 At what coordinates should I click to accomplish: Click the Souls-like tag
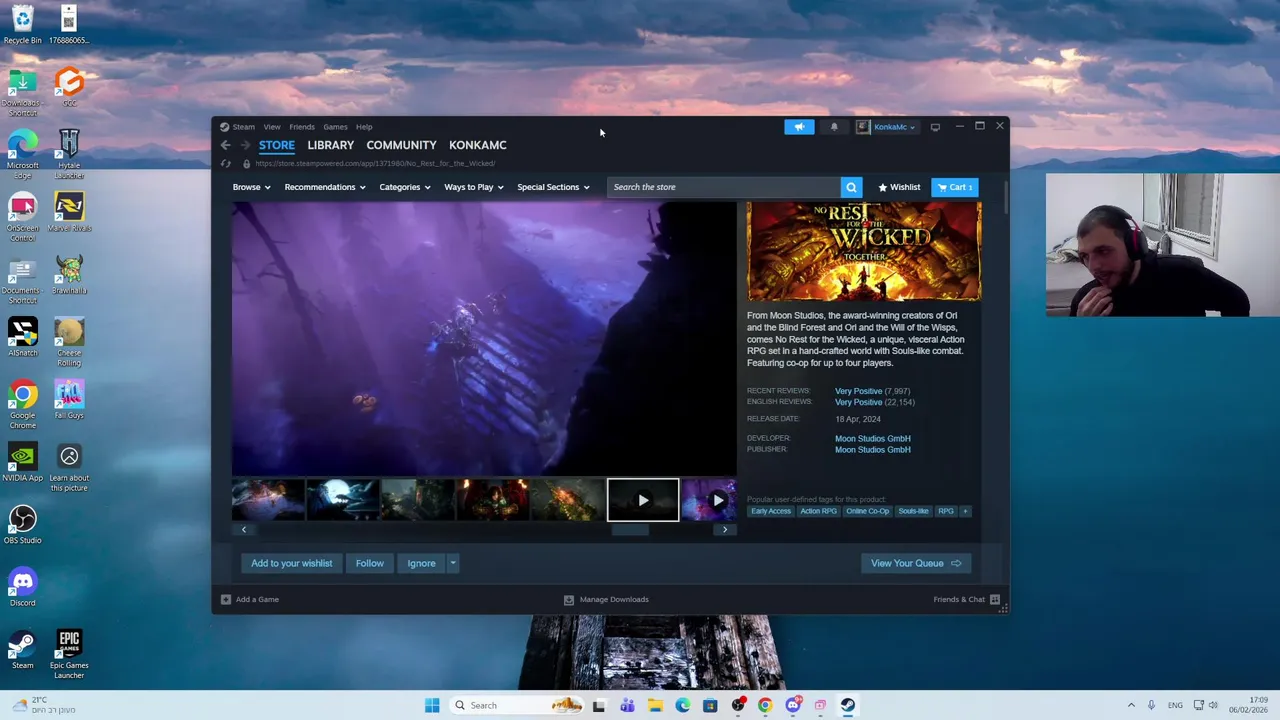tap(913, 511)
